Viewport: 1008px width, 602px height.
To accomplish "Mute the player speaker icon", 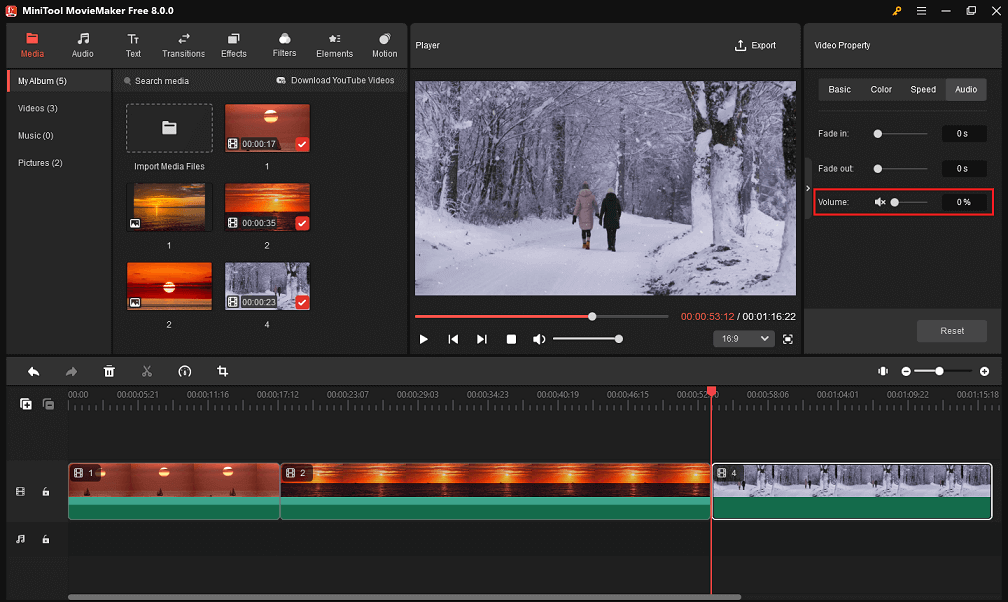I will [539, 339].
